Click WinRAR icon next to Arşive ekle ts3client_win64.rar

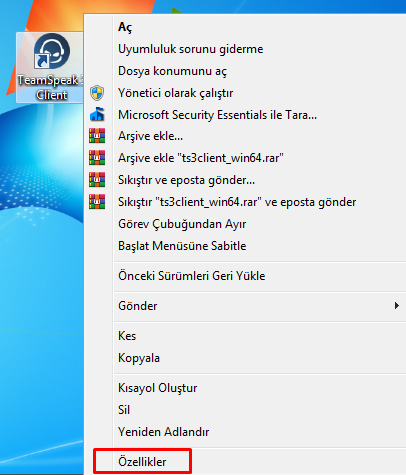pos(97,158)
